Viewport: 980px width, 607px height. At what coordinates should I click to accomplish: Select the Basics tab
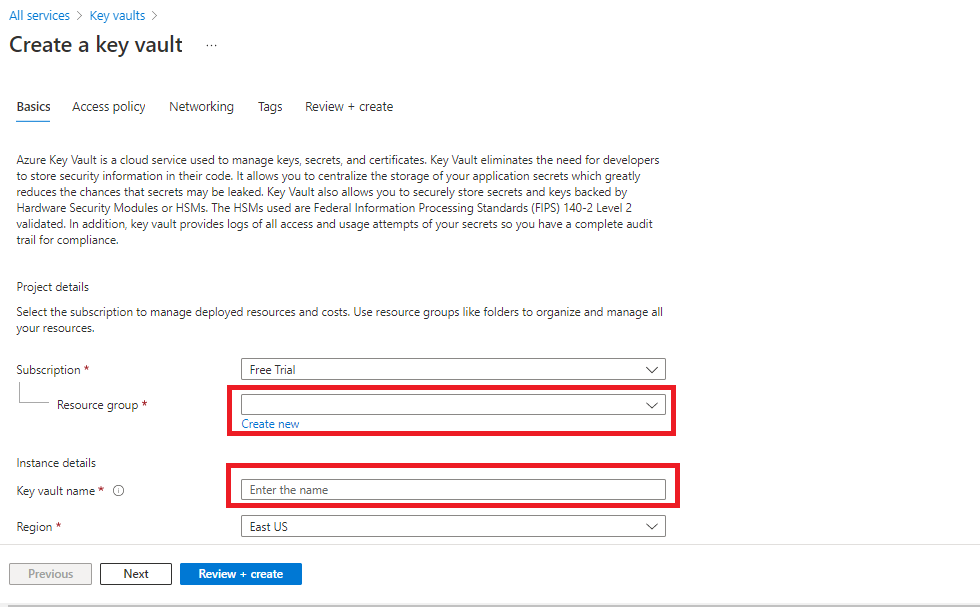pos(33,106)
